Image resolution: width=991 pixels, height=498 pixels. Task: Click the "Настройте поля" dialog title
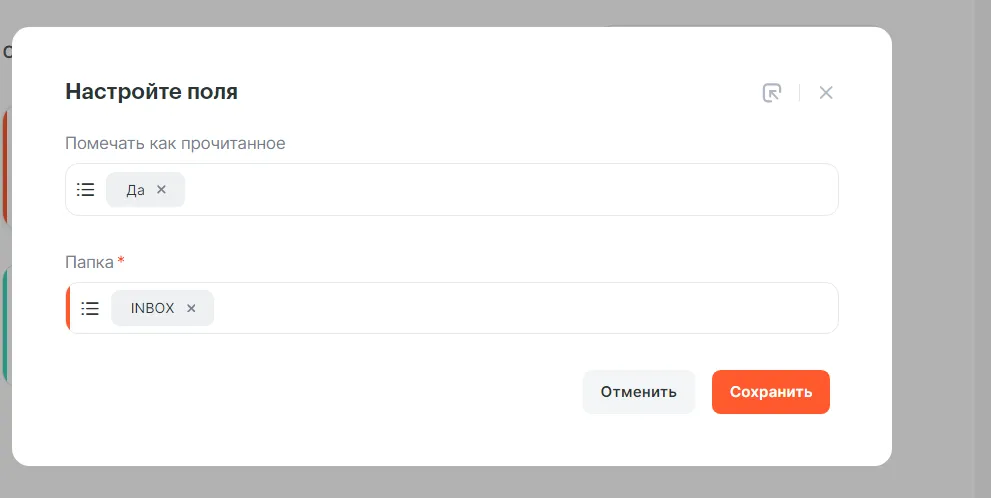pos(151,92)
